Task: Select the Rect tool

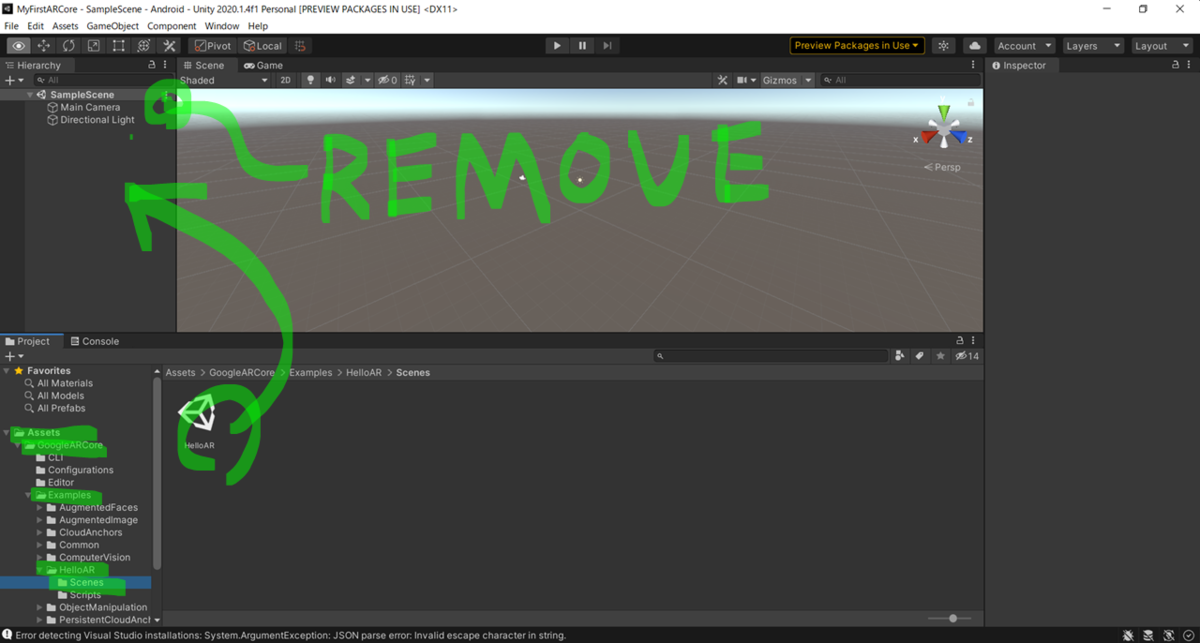Action: click(x=118, y=46)
